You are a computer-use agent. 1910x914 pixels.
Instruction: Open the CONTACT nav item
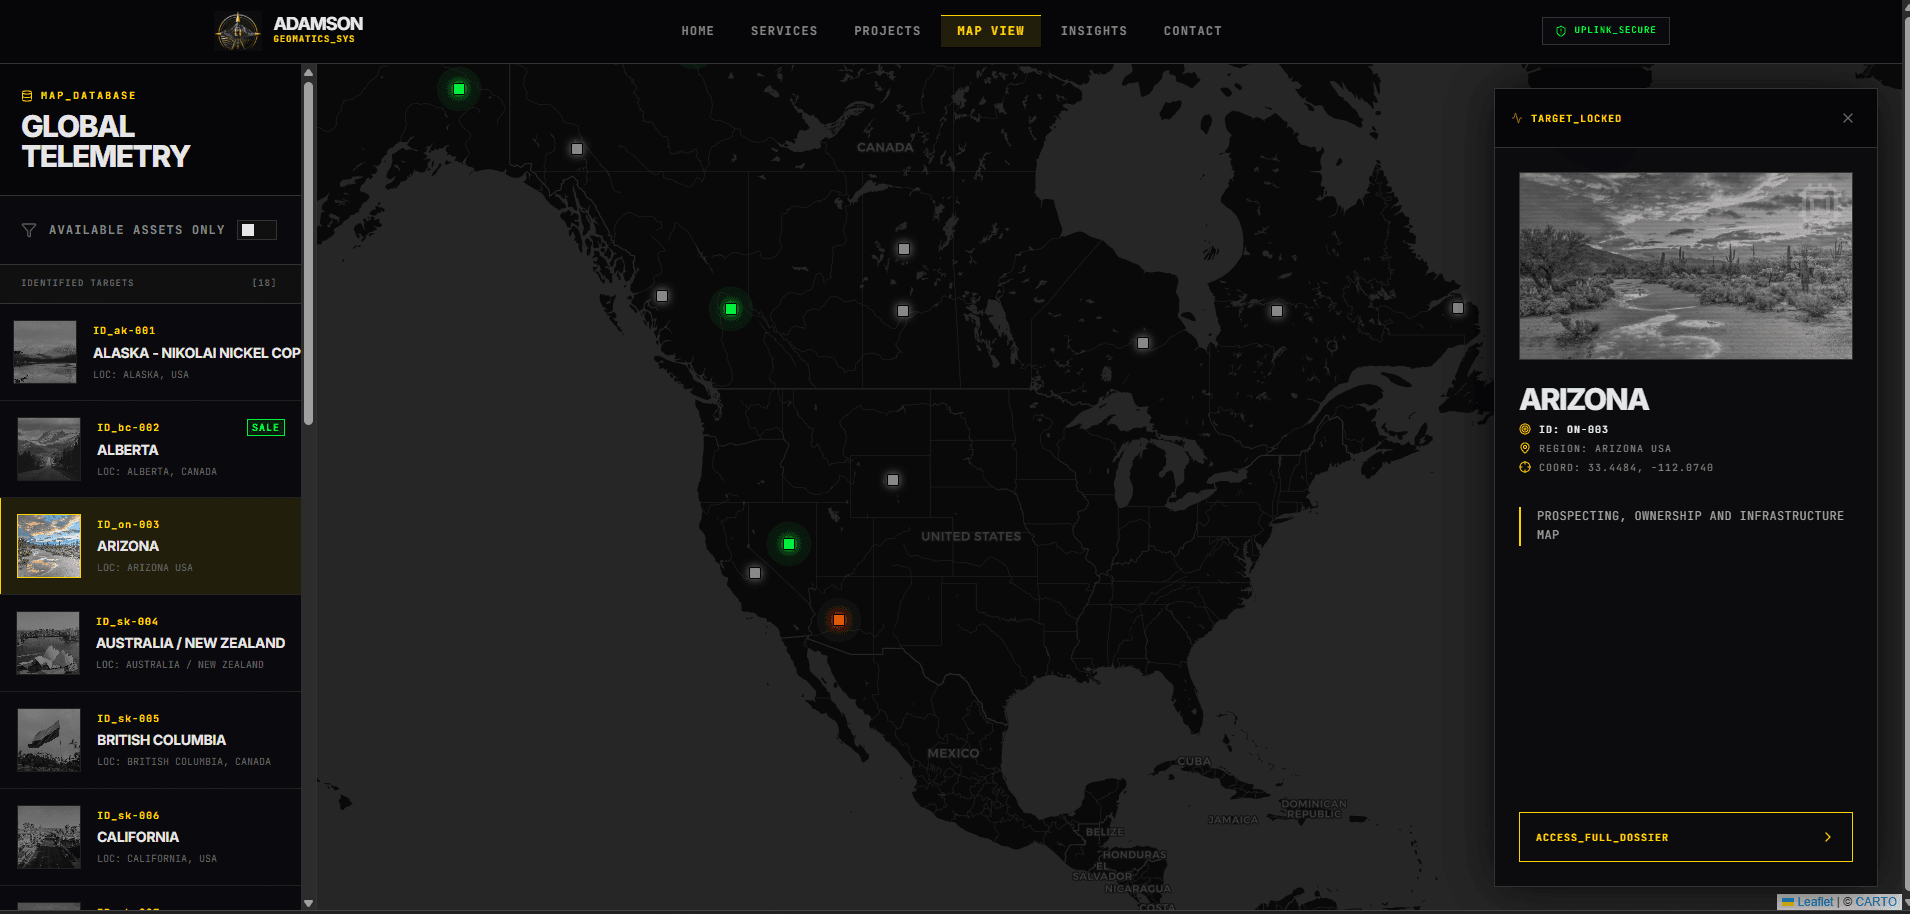coord(1193,31)
